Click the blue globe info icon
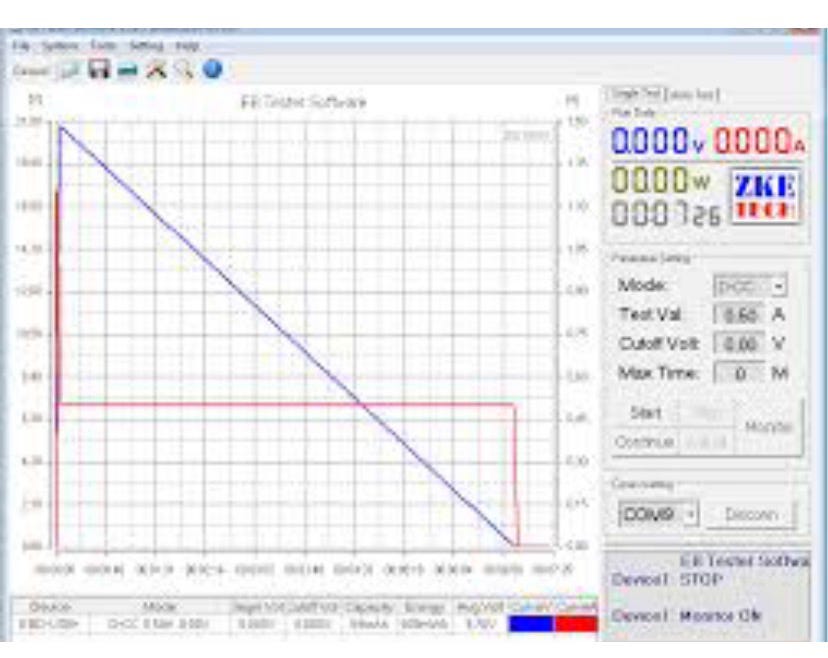828x658 pixels. (212, 69)
